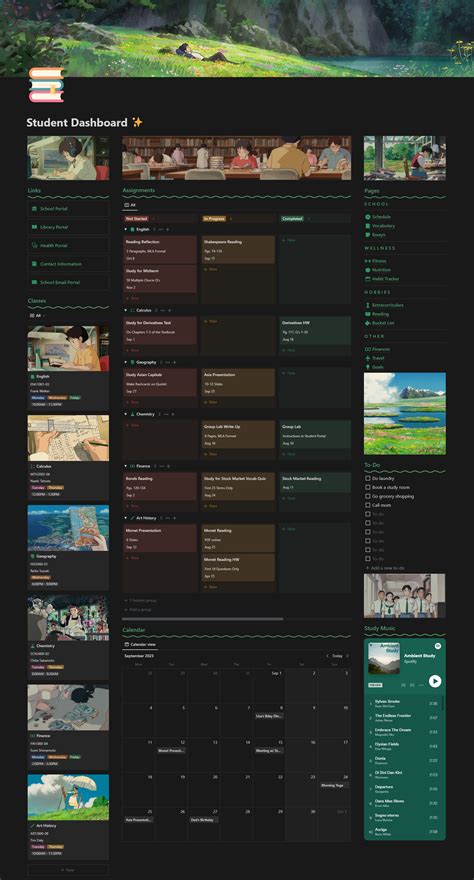Click the Health Portal link icon
Viewport: 474px width, 880px height.
[x=35, y=246]
